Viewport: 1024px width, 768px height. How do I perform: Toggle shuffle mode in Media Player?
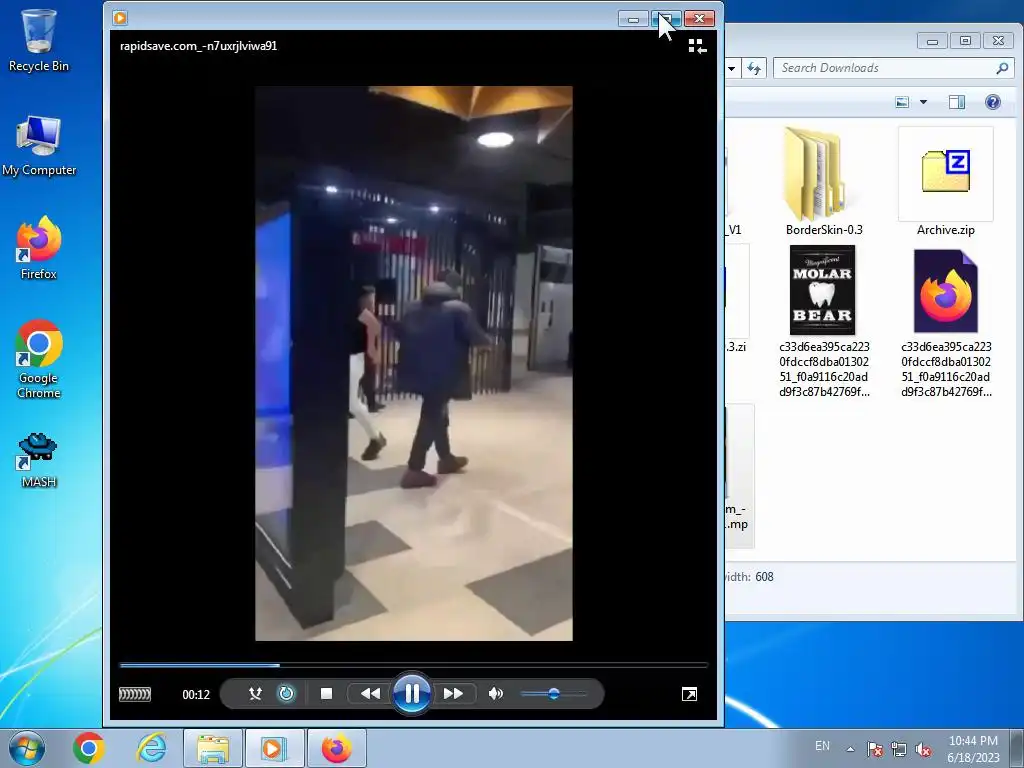click(255, 694)
